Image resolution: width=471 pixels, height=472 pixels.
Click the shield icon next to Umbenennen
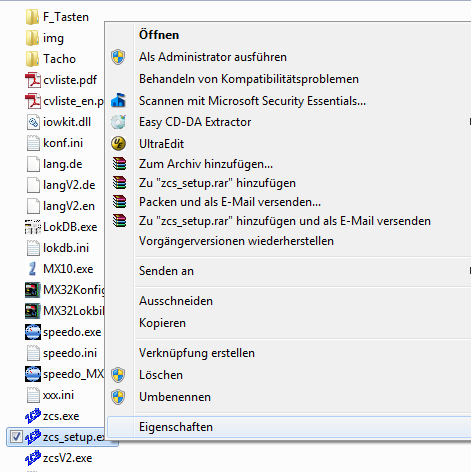coord(118,397)
